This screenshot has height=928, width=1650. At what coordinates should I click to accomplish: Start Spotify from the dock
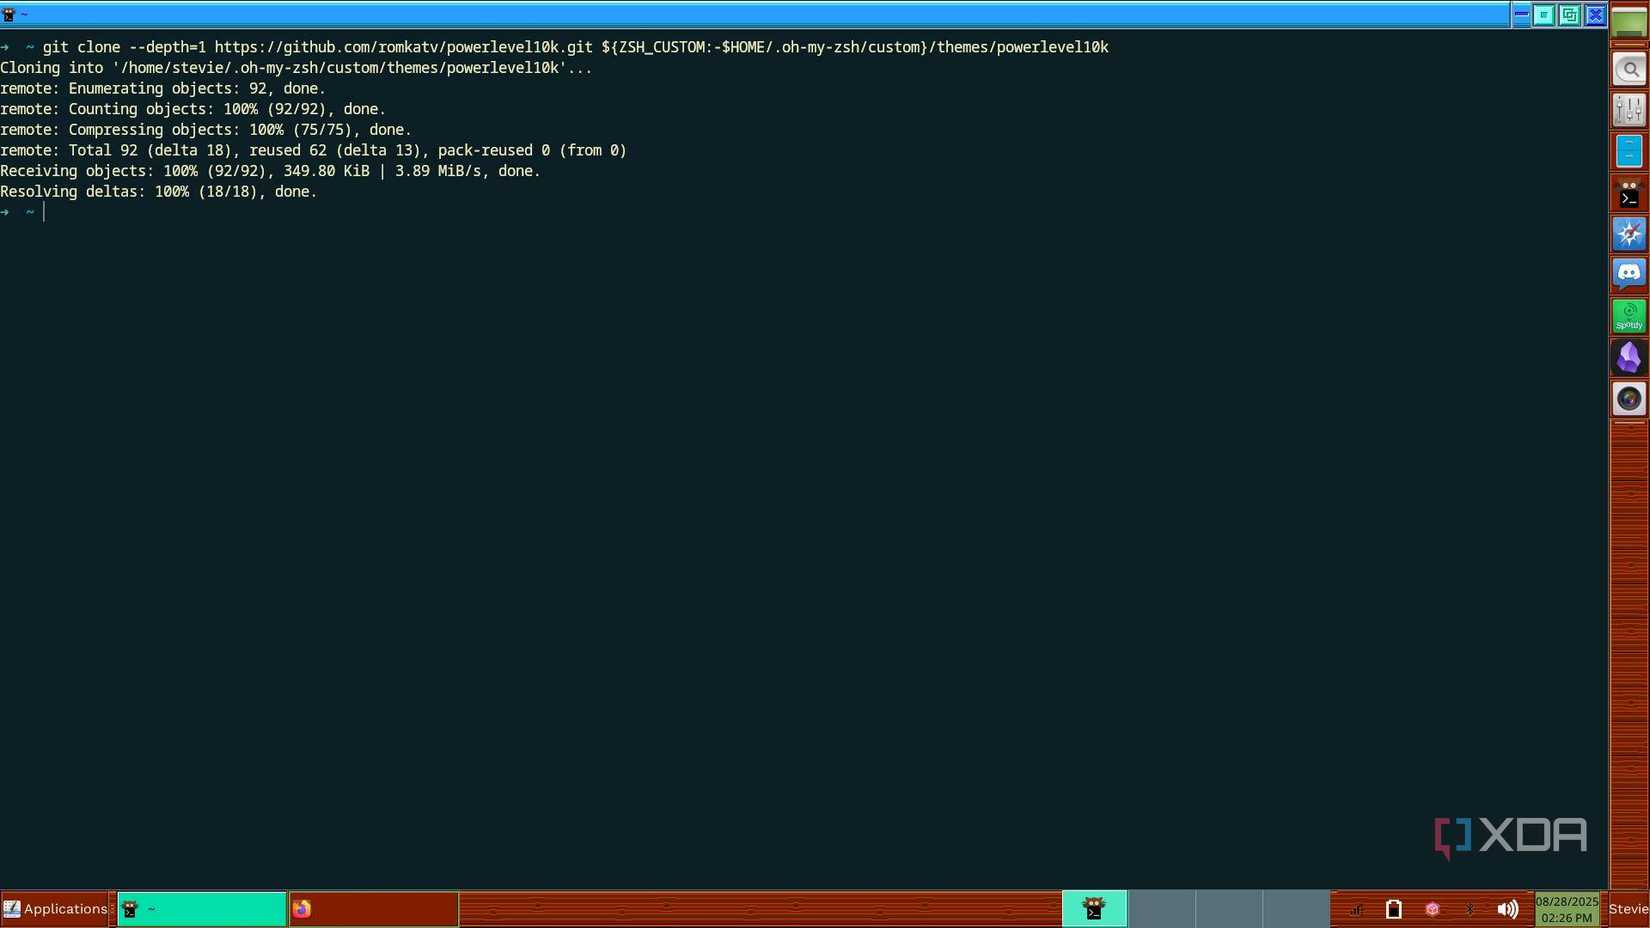pyautogui.click(x=1628, y=315)
